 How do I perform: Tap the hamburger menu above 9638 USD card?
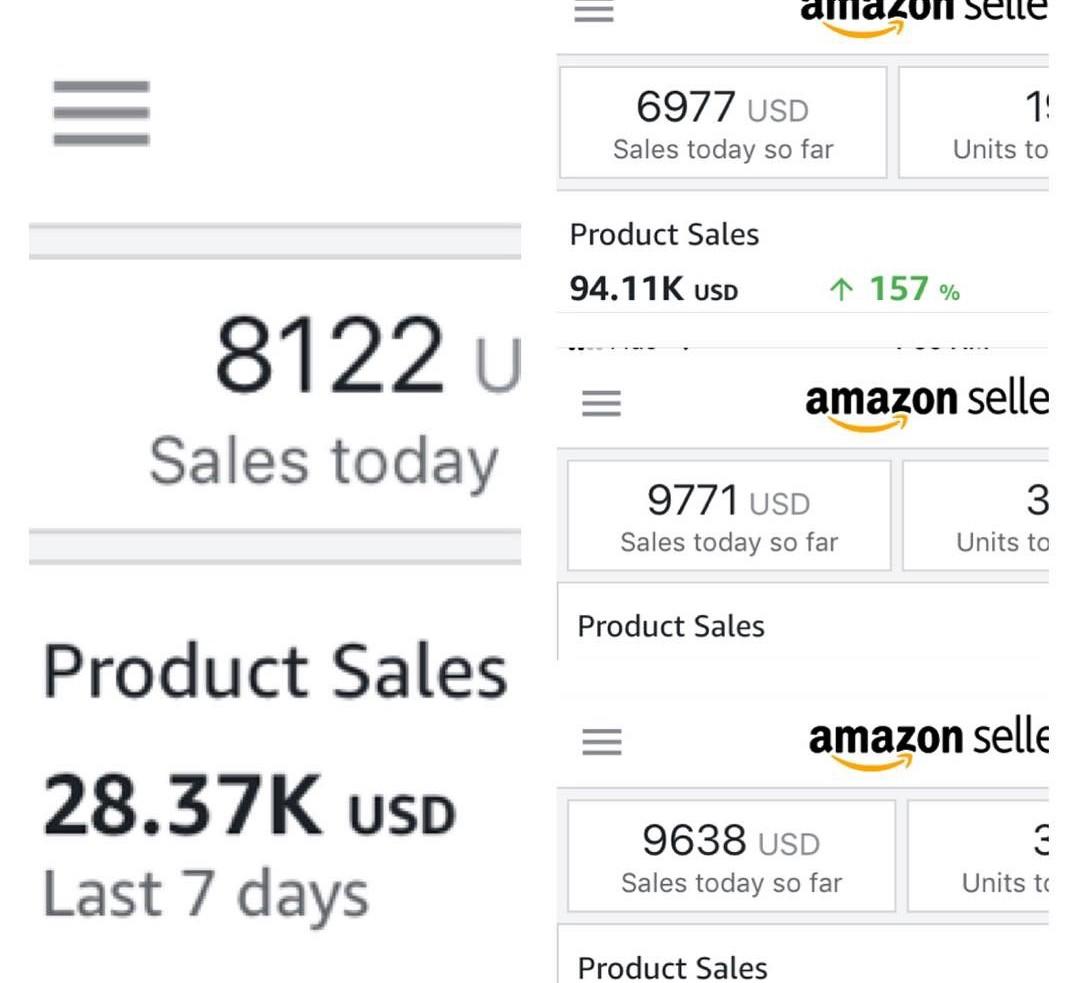601,741
